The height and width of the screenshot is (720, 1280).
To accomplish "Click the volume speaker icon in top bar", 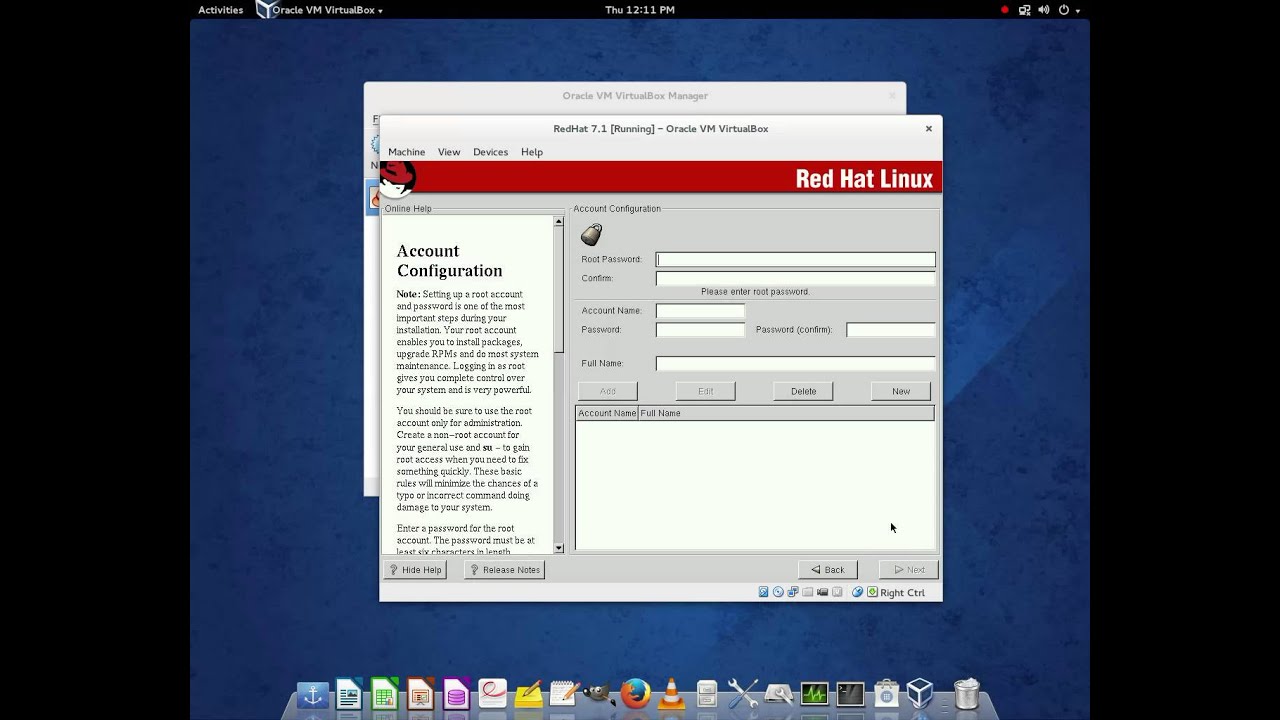I will pyautogui.click(x=1044, y=10).
